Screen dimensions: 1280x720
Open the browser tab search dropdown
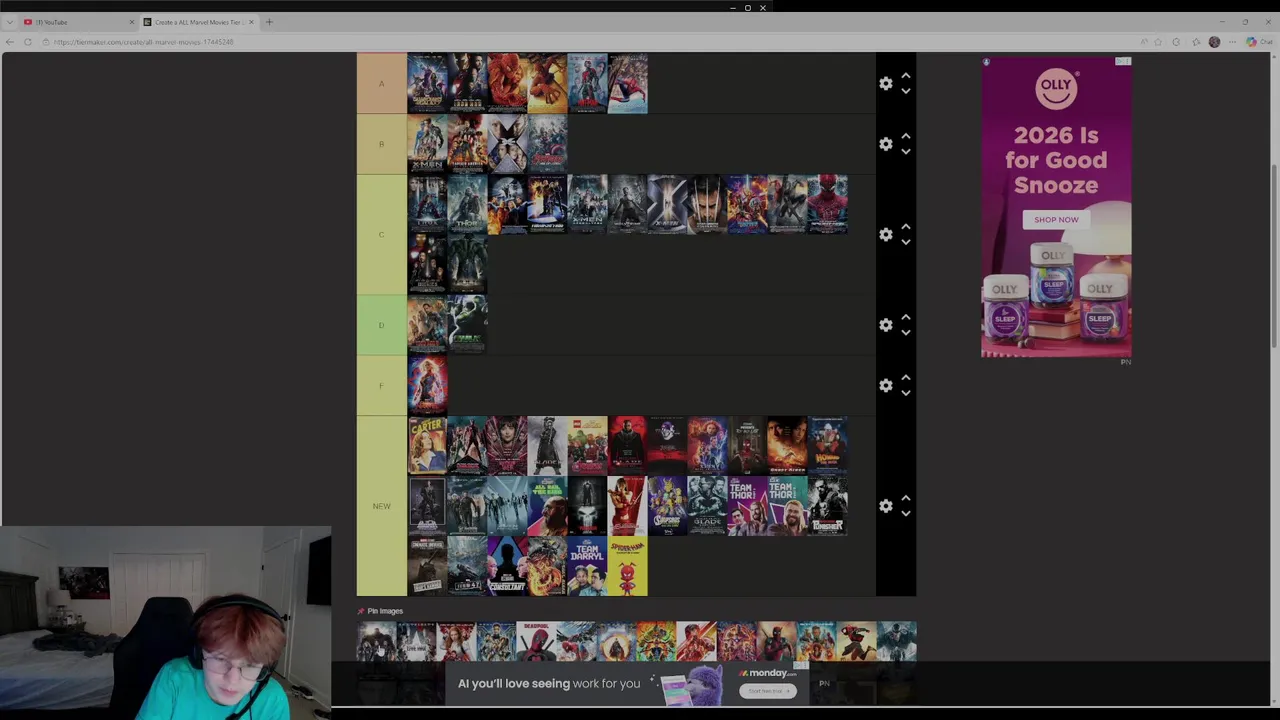9,22
